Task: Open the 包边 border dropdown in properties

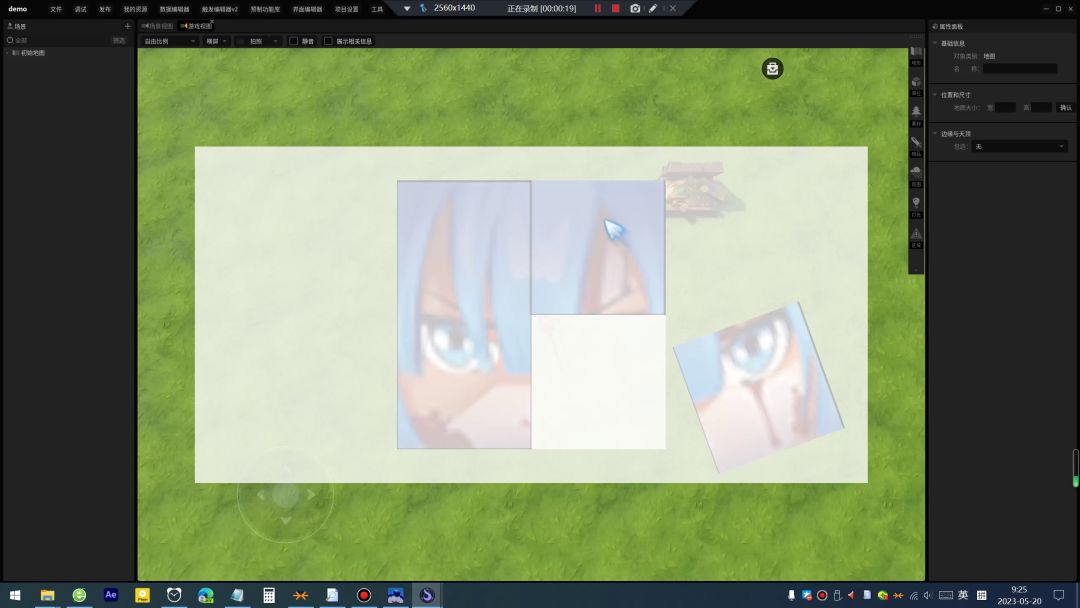Action: pos(1020,147)
